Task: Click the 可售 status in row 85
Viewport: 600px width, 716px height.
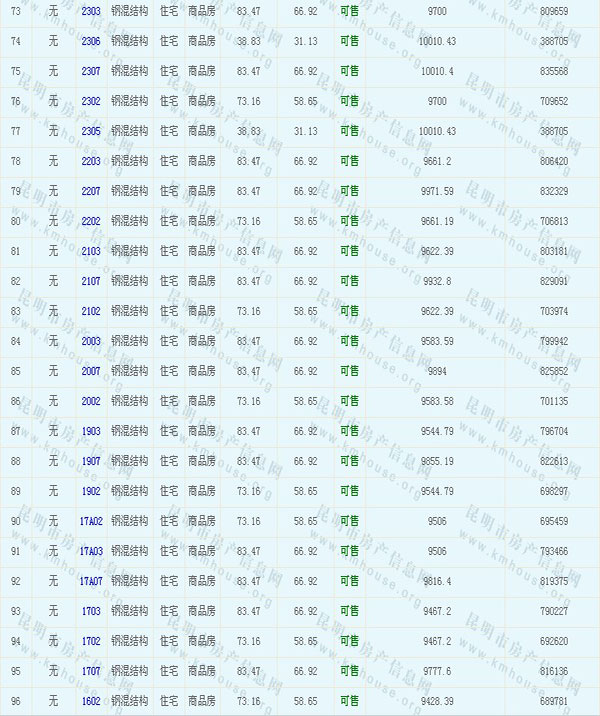Action: point(349,371)
